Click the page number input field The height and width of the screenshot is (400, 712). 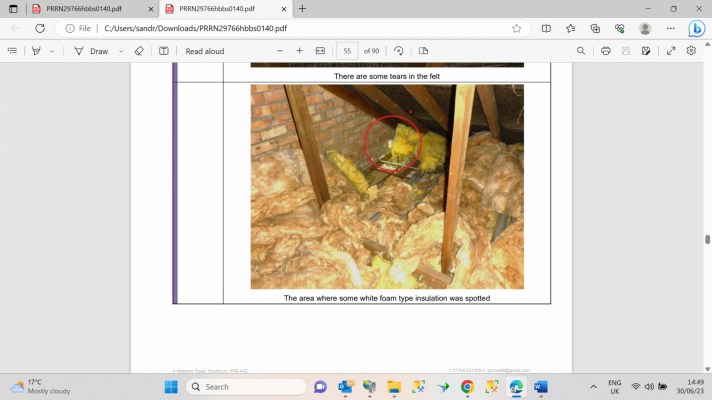(347, 51)
